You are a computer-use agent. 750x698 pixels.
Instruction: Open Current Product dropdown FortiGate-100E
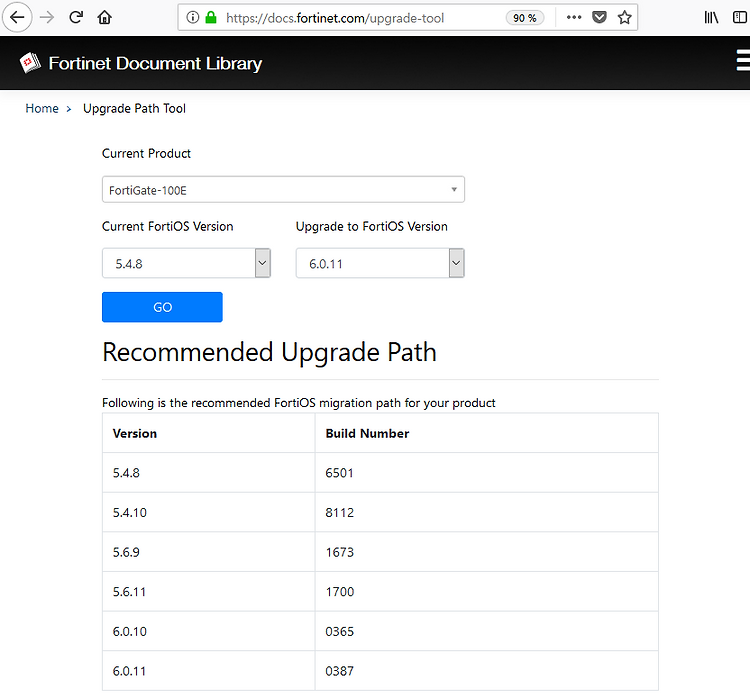click(283, 190)
